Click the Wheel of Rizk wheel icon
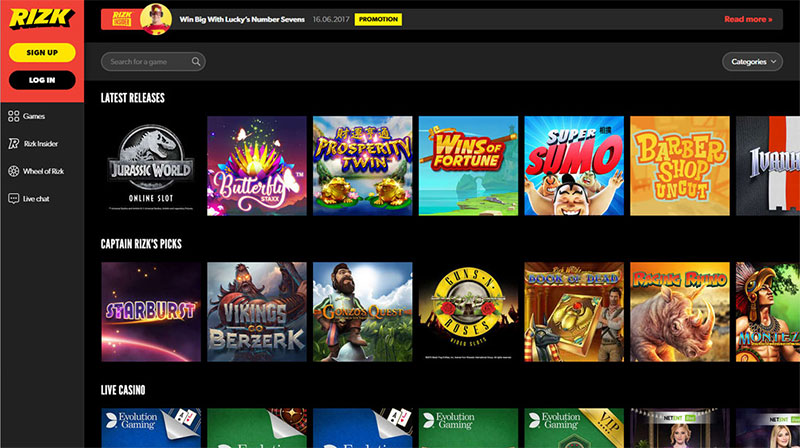The height and width of the screenshot is (448, 800). pyautogui.click(x=14, y=171)
